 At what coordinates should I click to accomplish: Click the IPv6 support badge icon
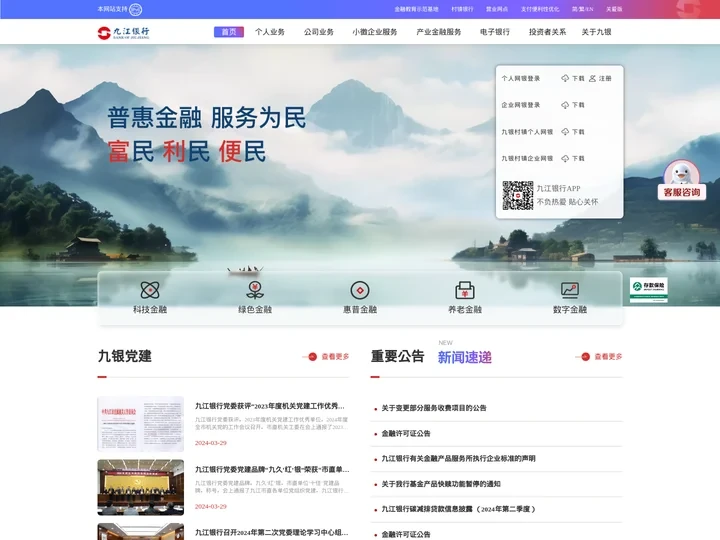[135, 9]
